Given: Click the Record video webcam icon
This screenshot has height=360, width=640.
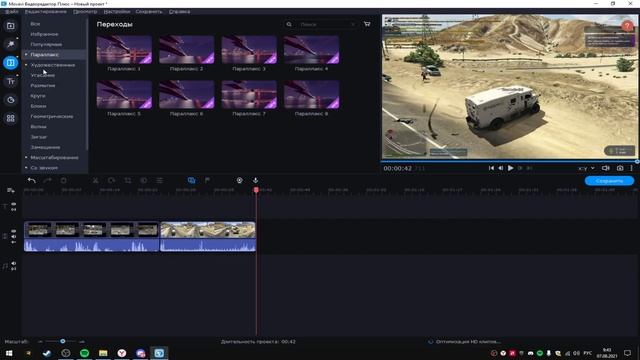Looking at the screenshot, I should point(240,180).
